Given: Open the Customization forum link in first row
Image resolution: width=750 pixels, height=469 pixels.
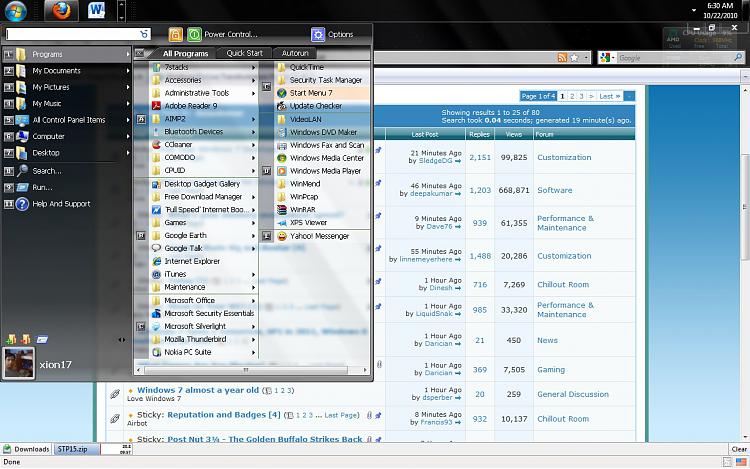Looking at the screenshot, I should tap(564, 157).
